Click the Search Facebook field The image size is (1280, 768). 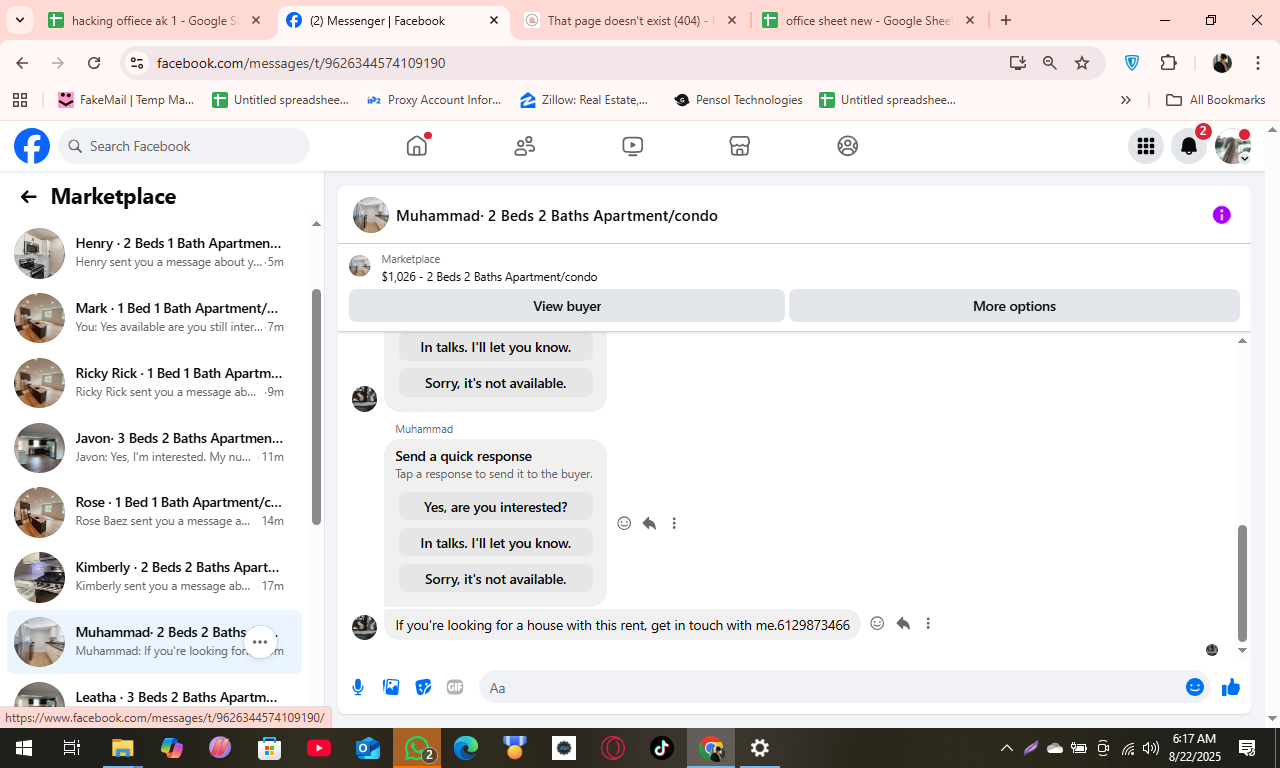pos(184,146)
